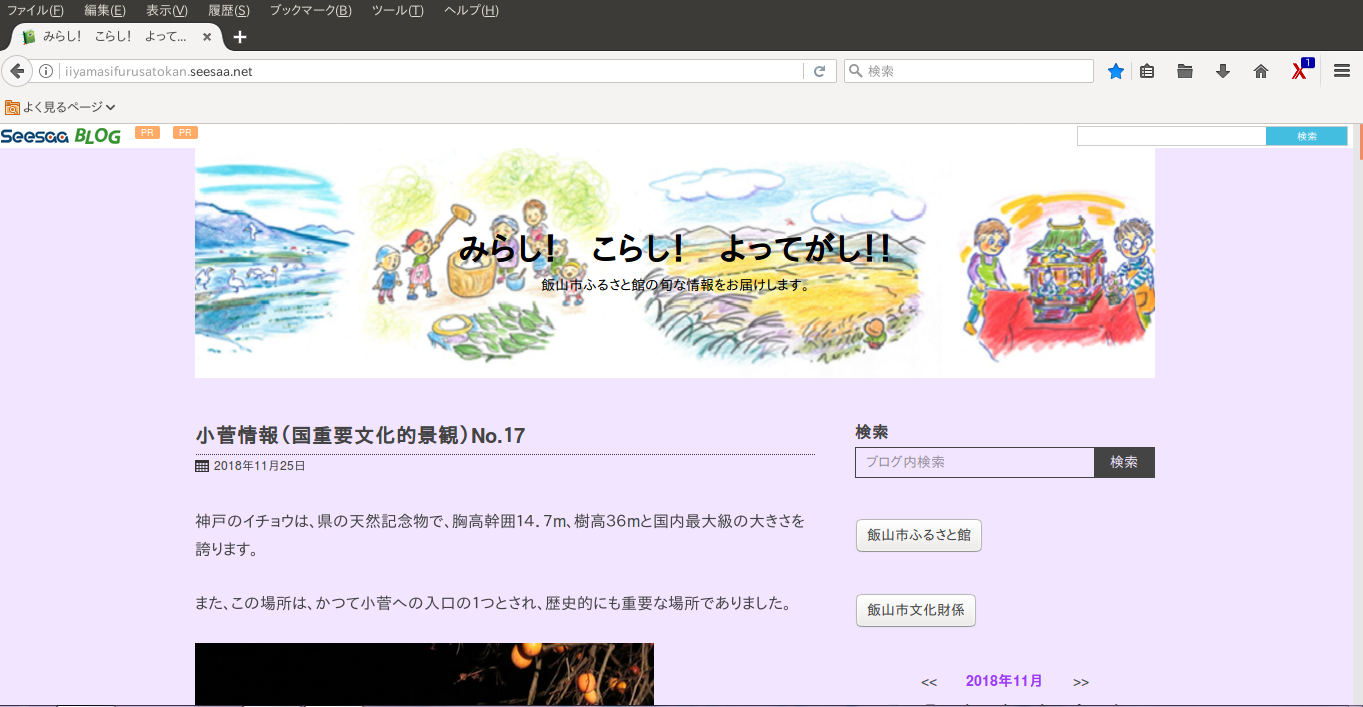Go back using the browser back arrow
The height and width of the screenshot is (707, 1363).
(x=17, y=71)
